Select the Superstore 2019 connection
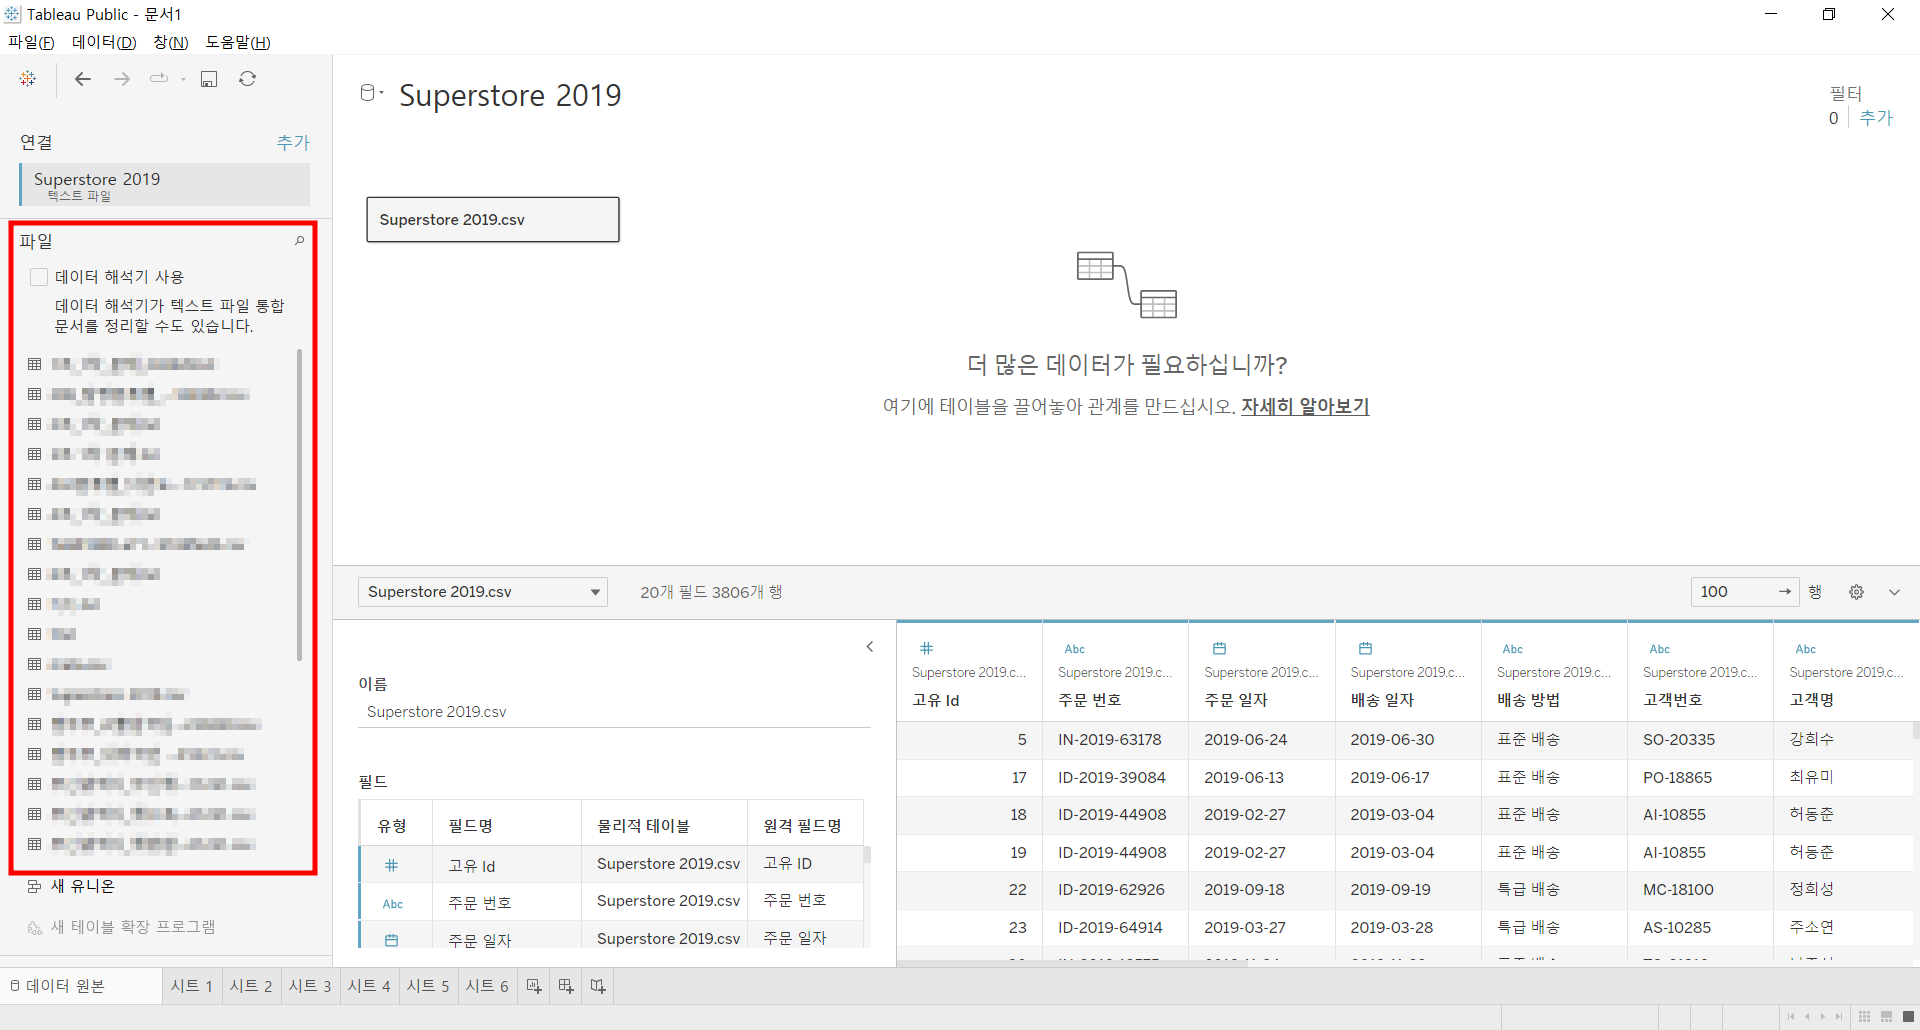 165,185
